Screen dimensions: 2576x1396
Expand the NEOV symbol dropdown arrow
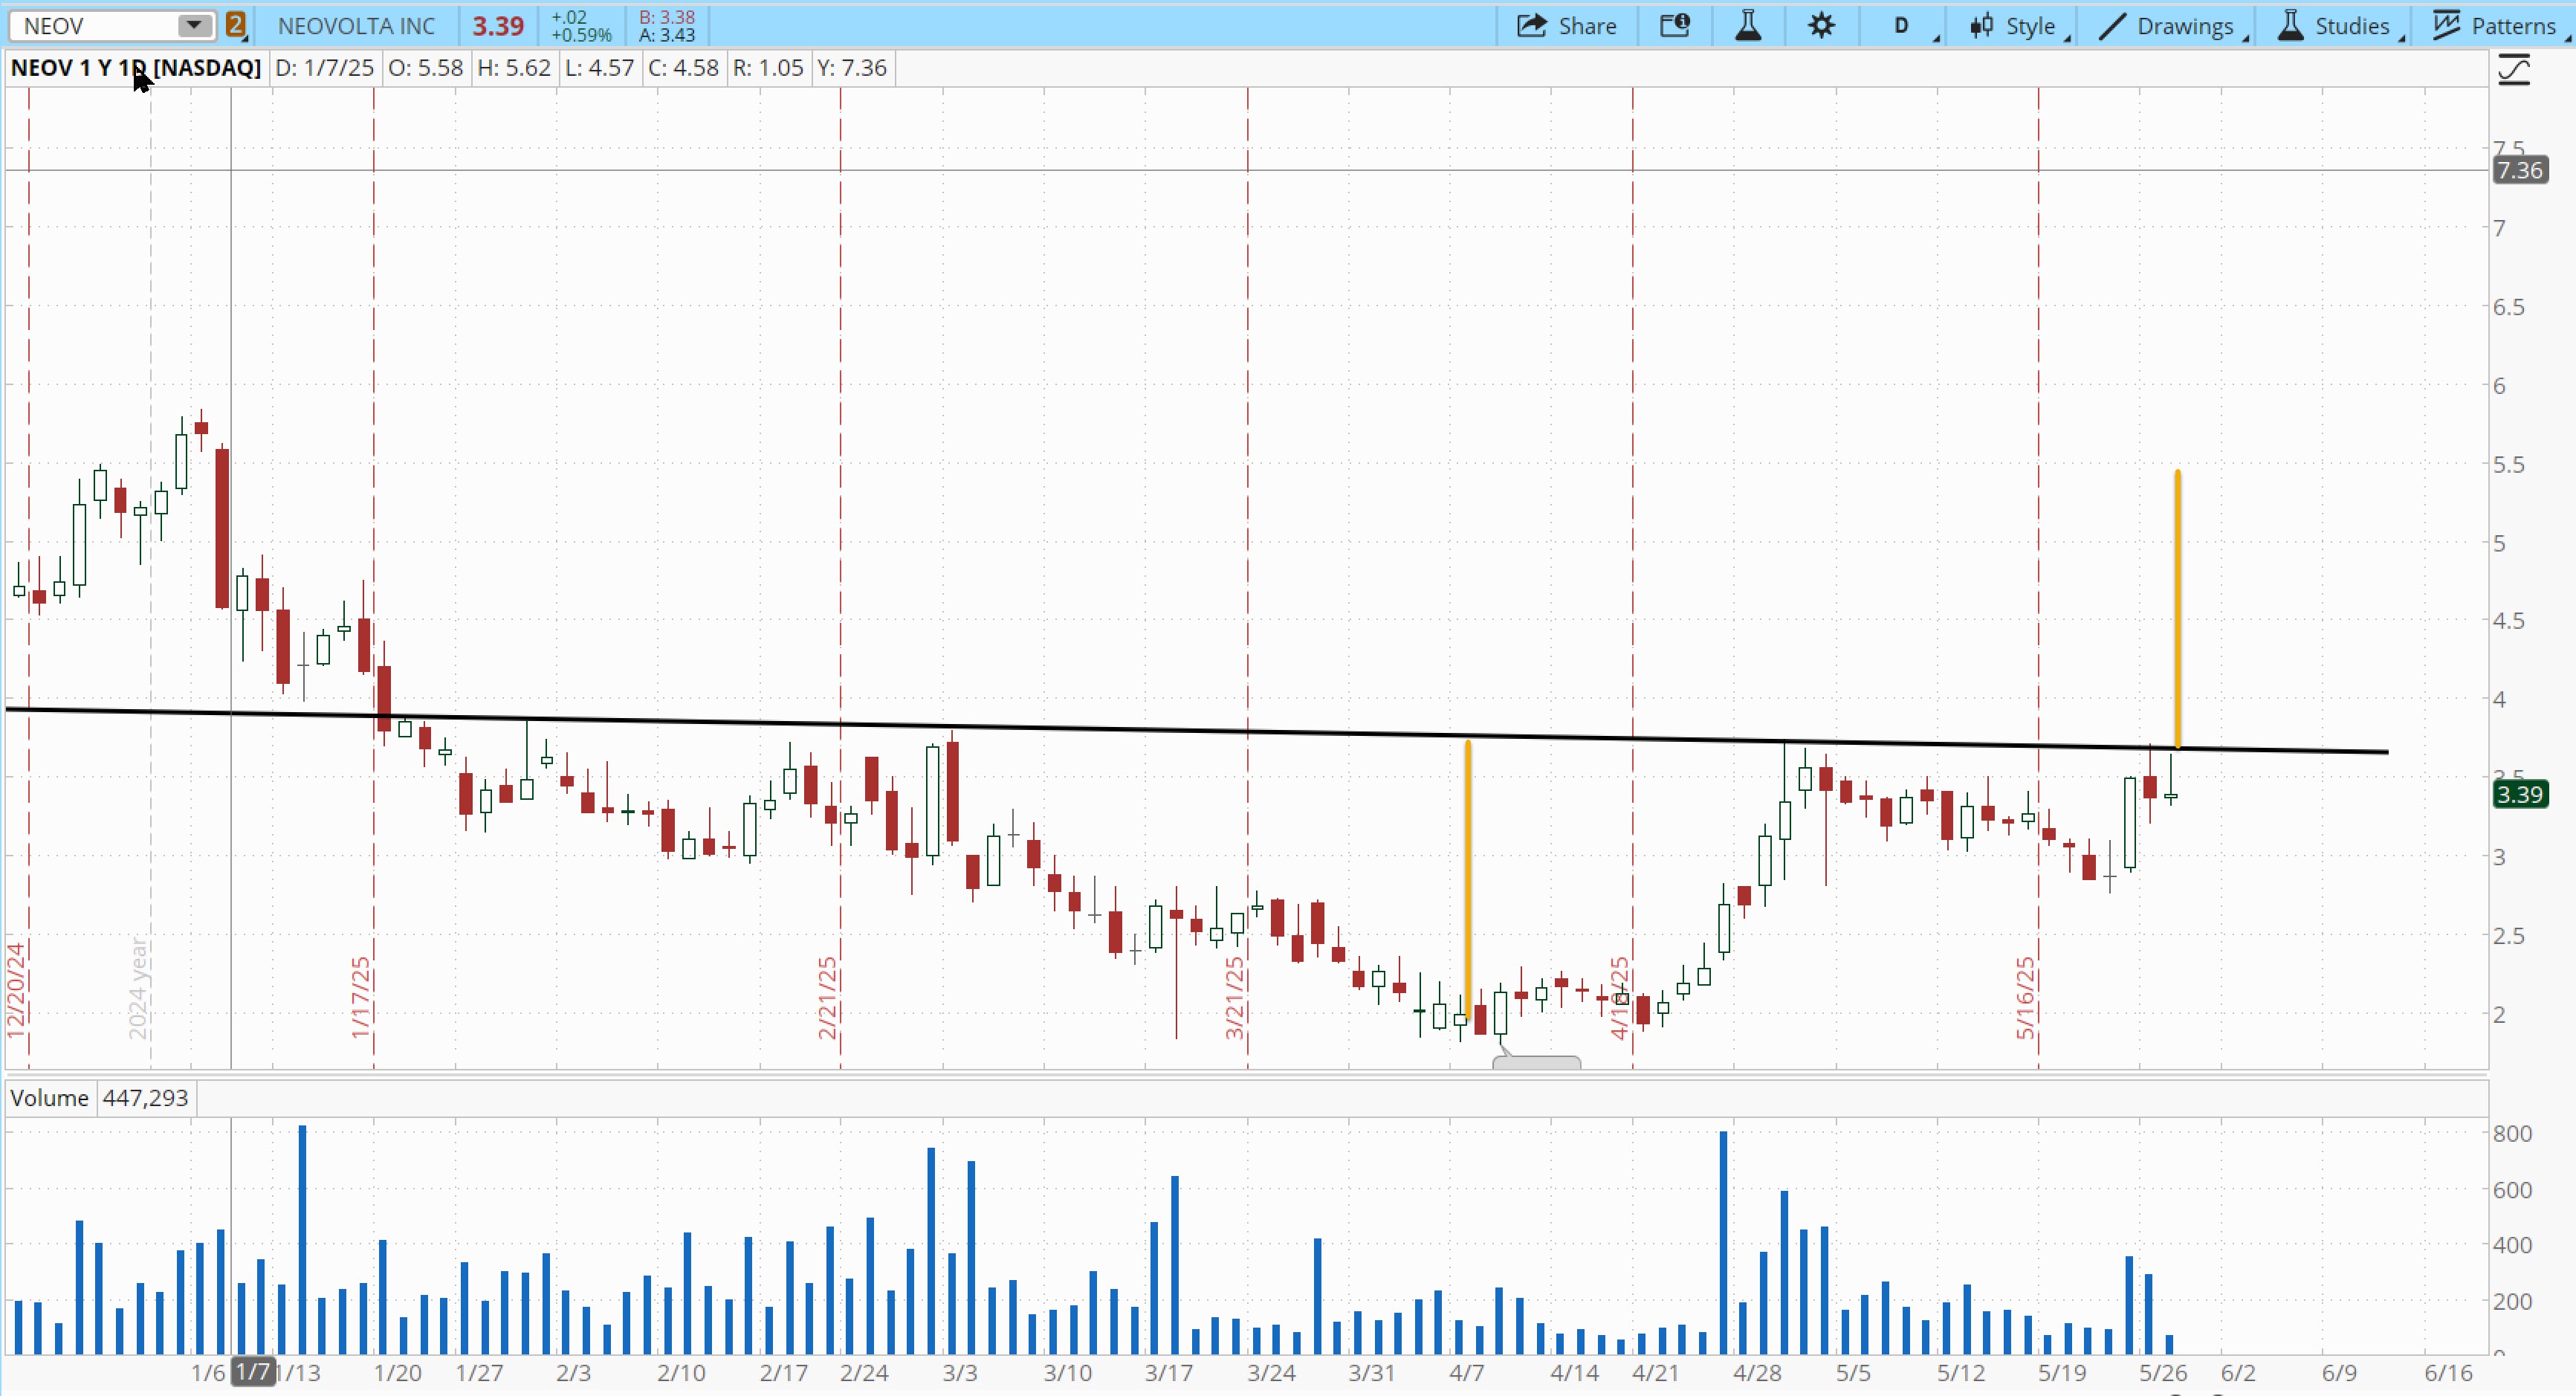[x=194, y=26]
